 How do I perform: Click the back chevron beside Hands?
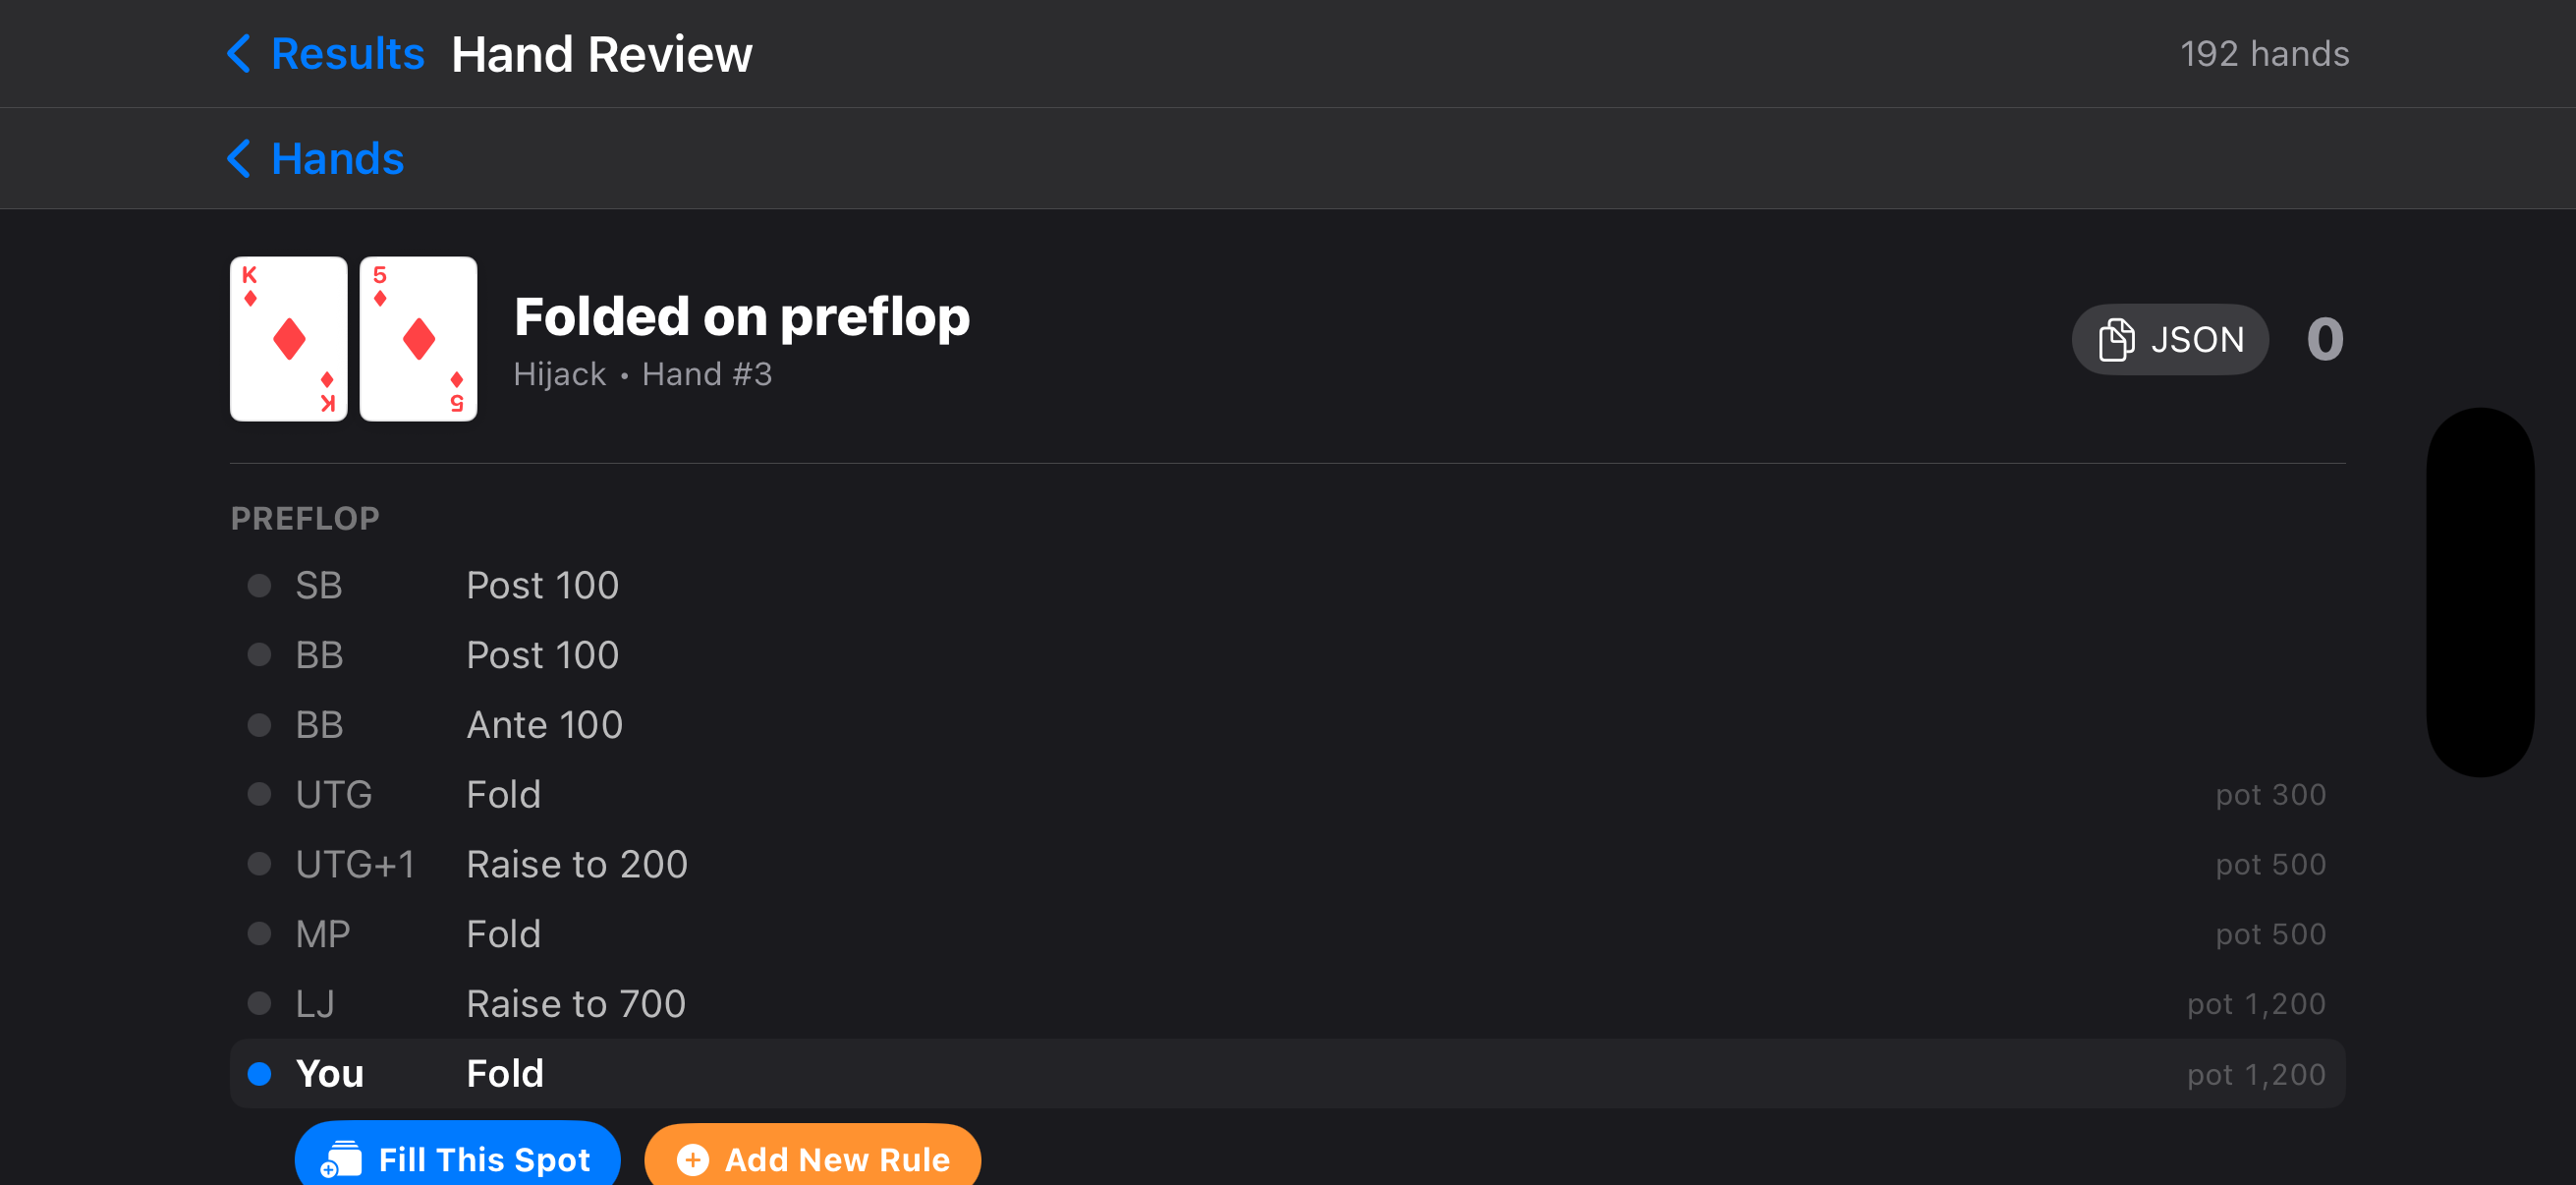click(x=239, y=158)
